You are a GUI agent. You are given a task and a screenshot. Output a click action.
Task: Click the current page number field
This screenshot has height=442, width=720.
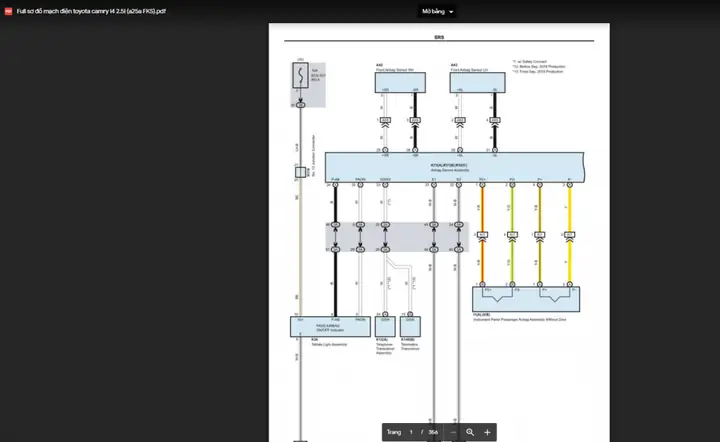click(411, 432)
